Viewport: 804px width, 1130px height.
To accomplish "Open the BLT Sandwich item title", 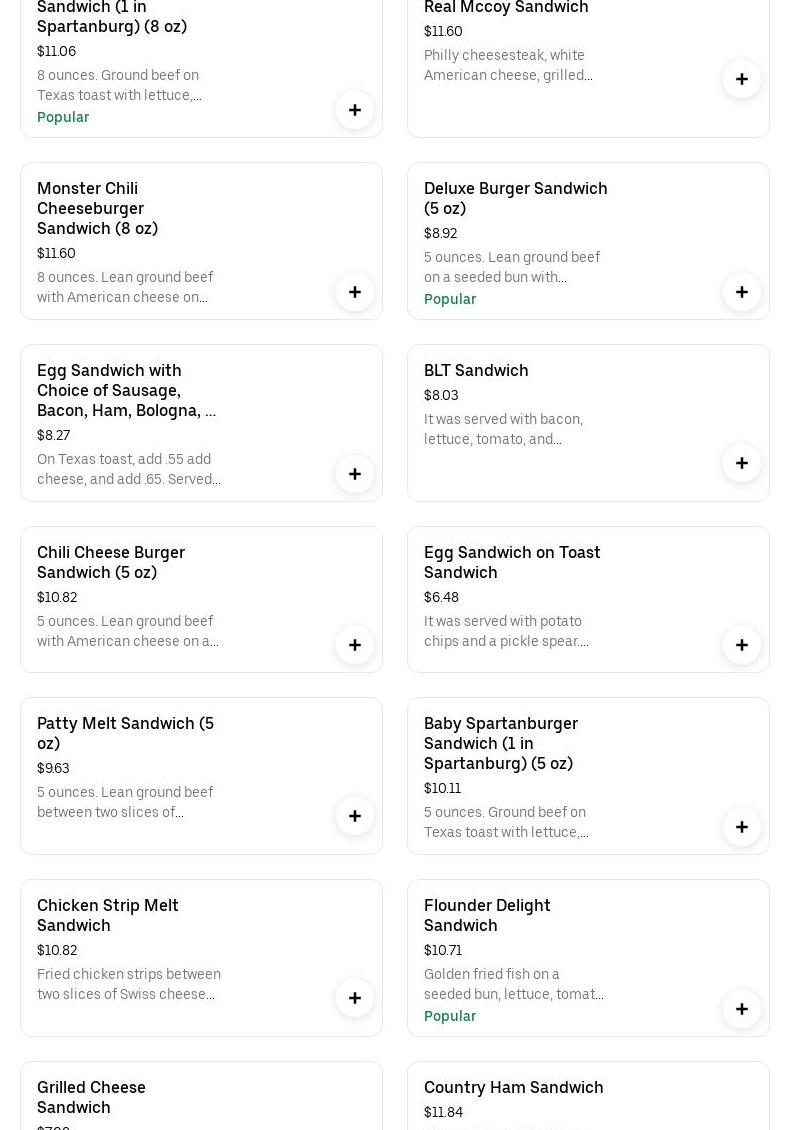I will pos(476,370).
